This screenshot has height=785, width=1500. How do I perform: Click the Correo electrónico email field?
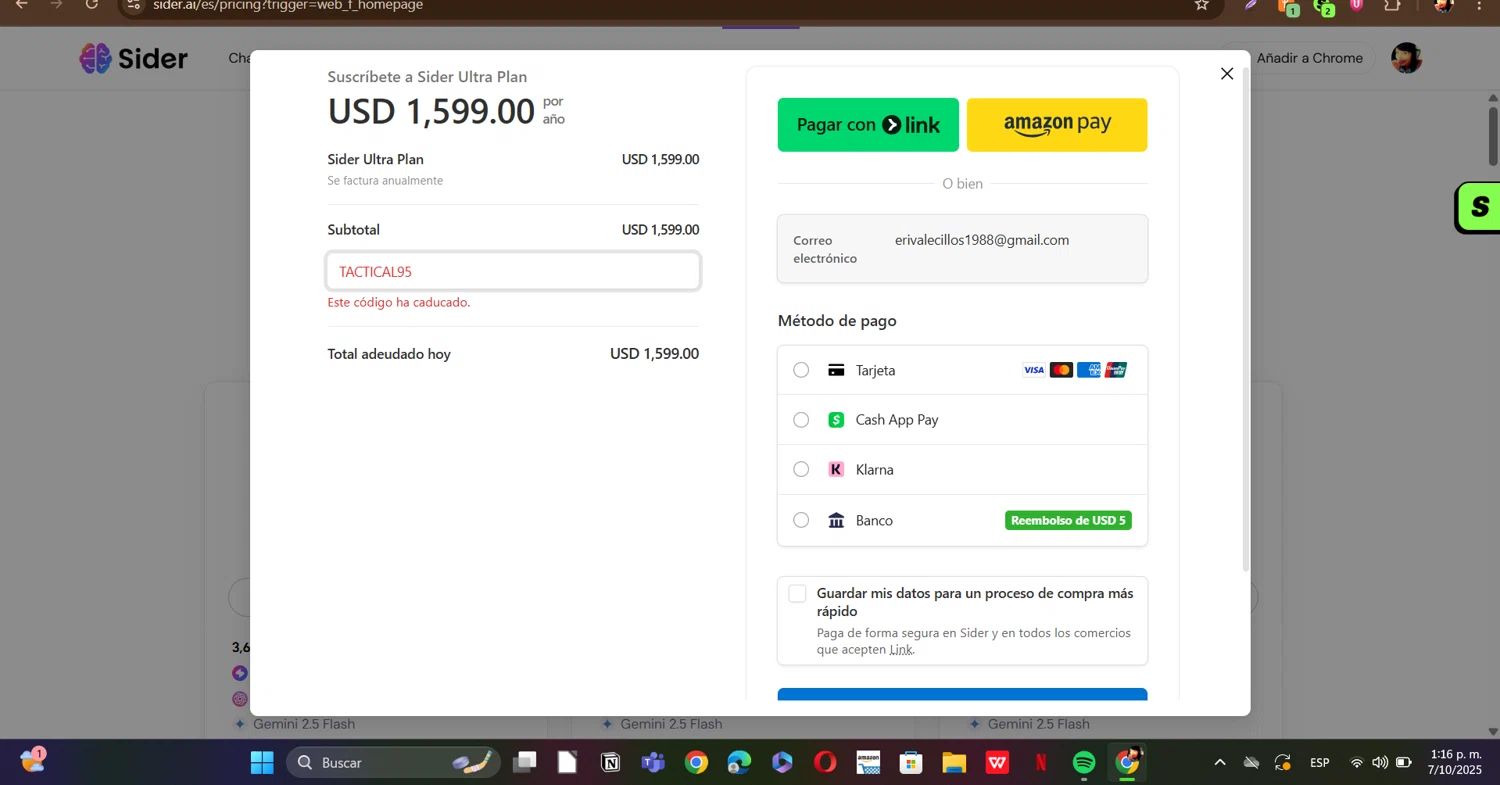point(962,249)
